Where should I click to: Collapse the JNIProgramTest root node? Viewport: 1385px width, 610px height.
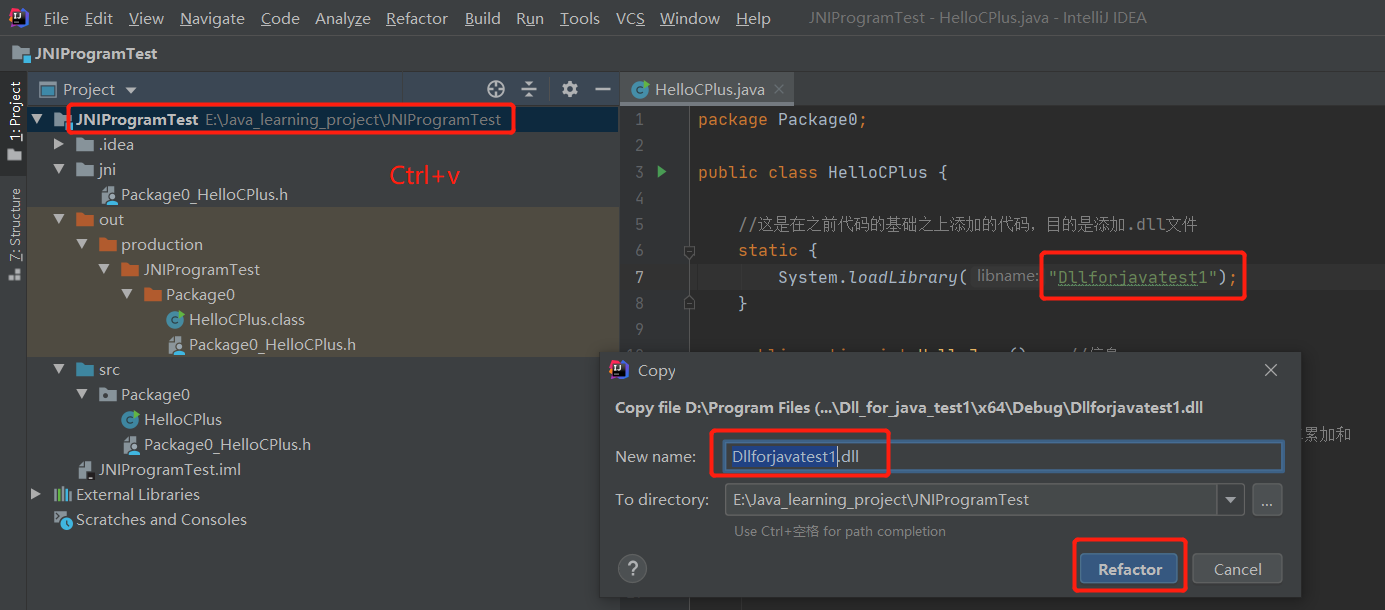pos(37,119)
